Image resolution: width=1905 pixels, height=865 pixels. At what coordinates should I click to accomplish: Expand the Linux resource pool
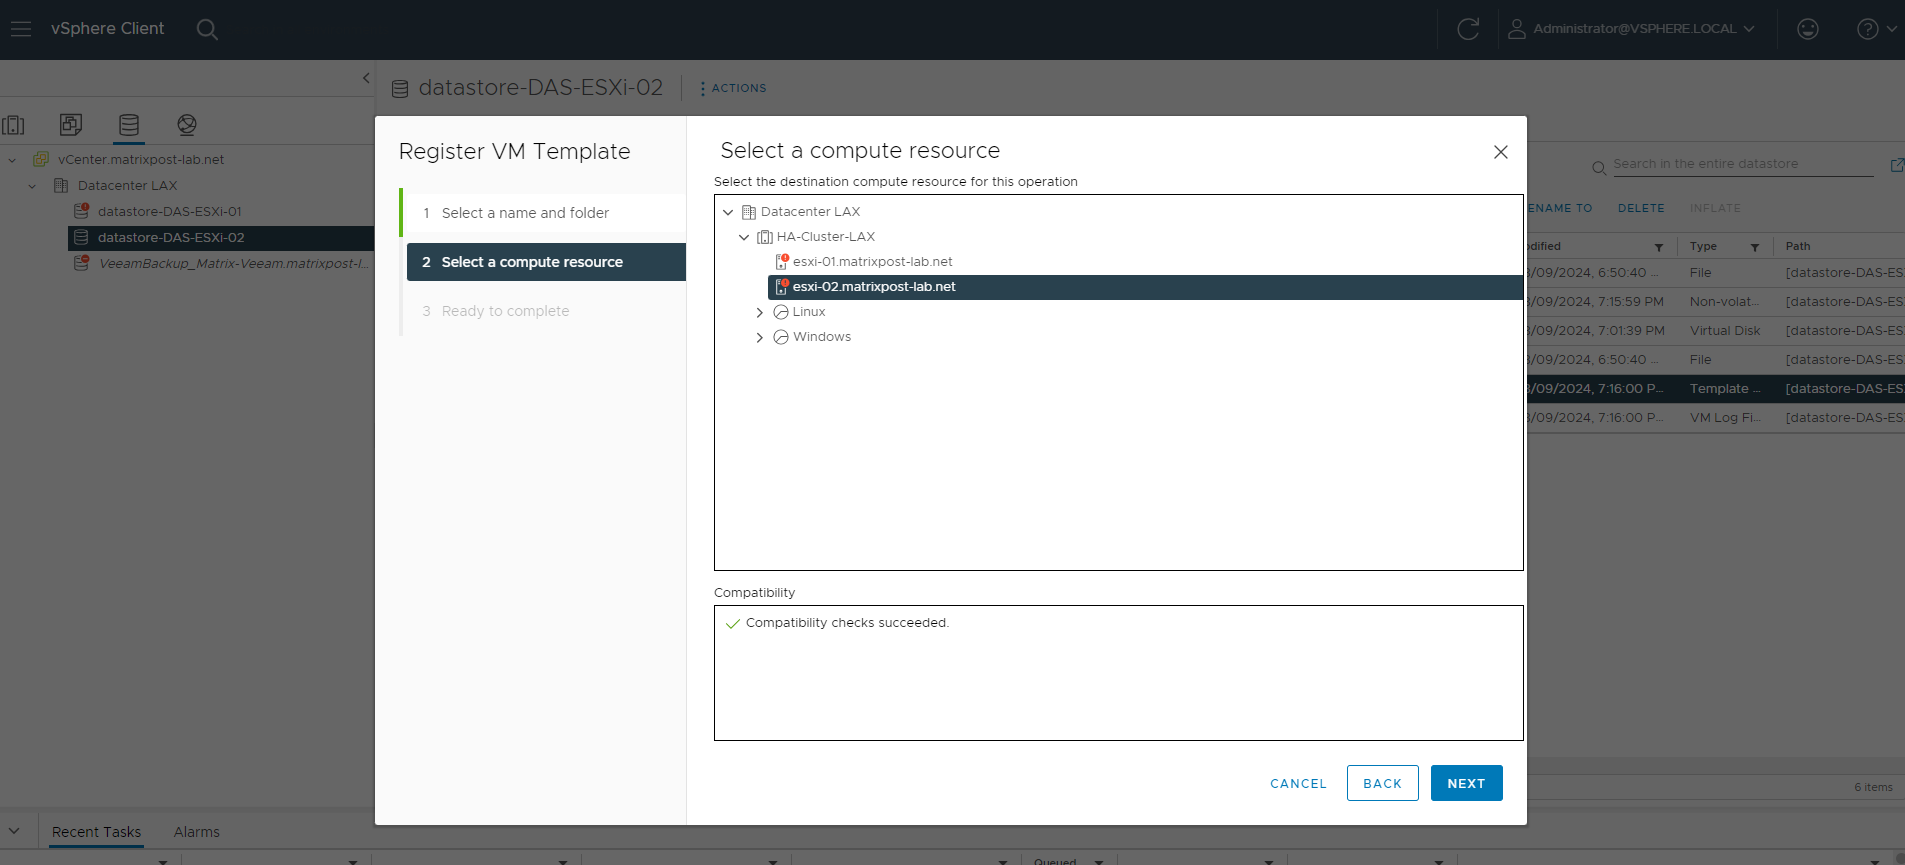(x=760, y=312)
